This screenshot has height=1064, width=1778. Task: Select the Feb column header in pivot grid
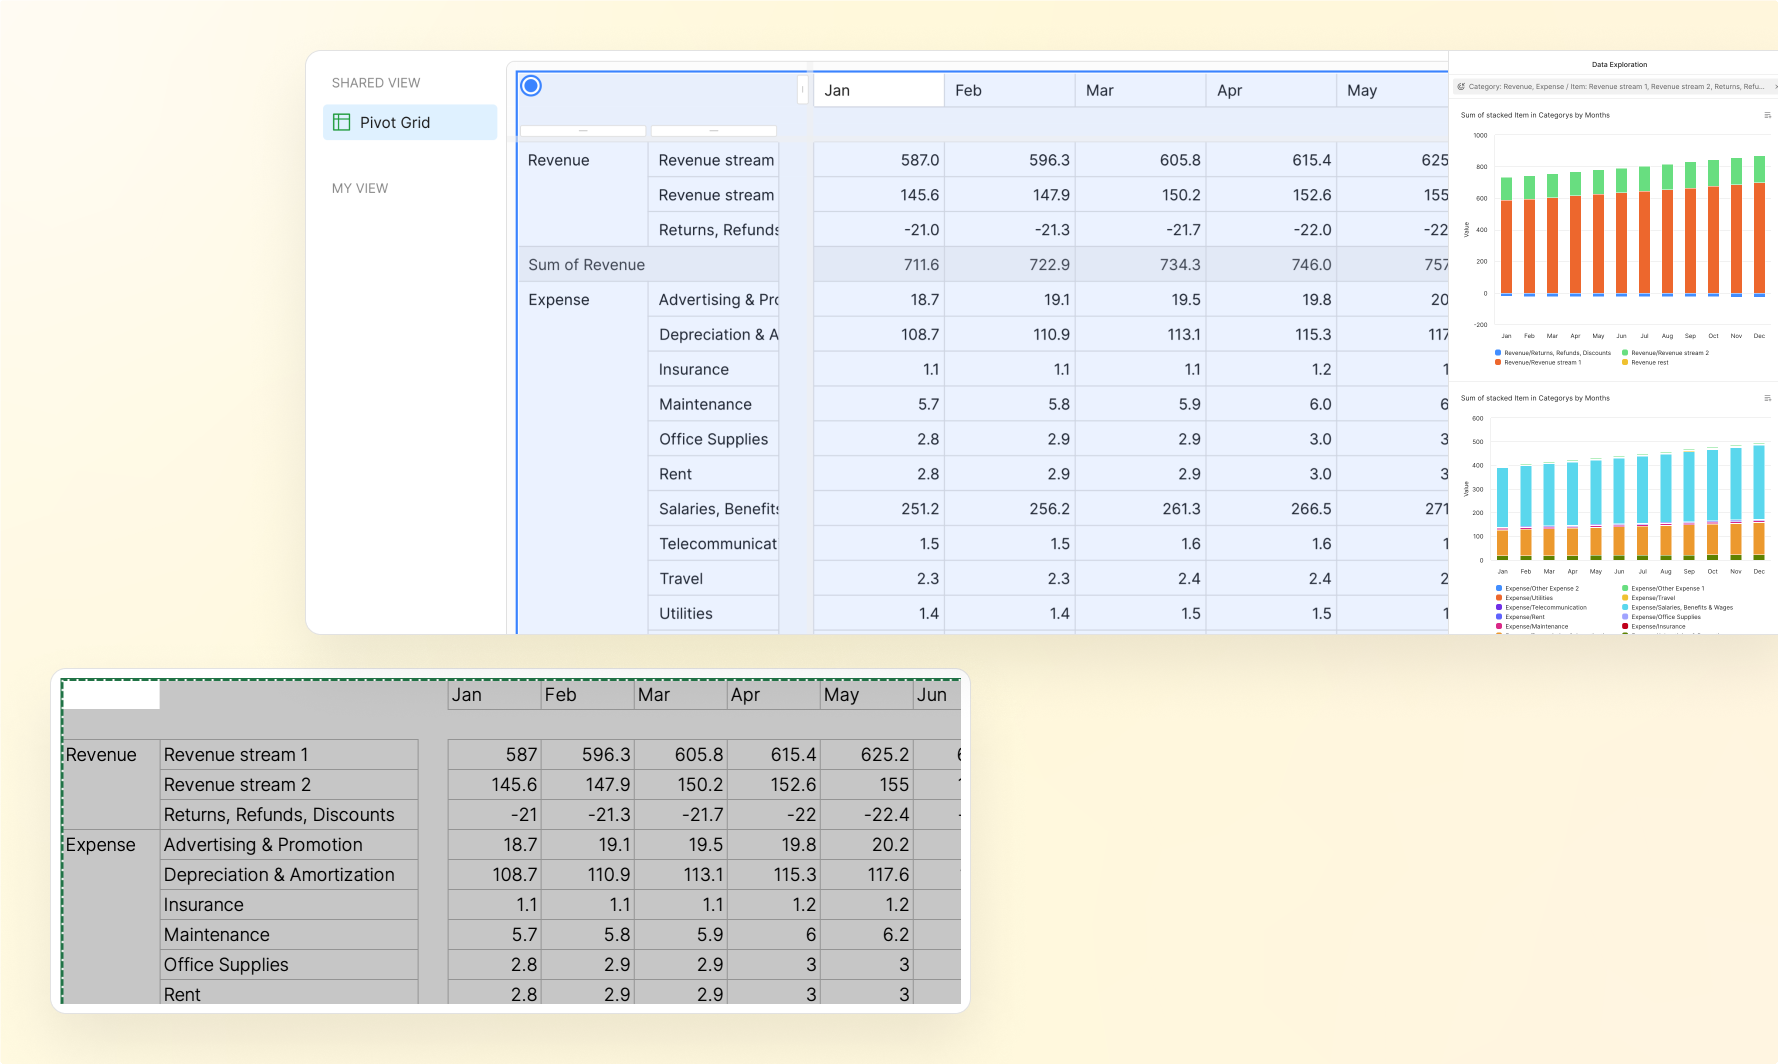(1010, 90)
